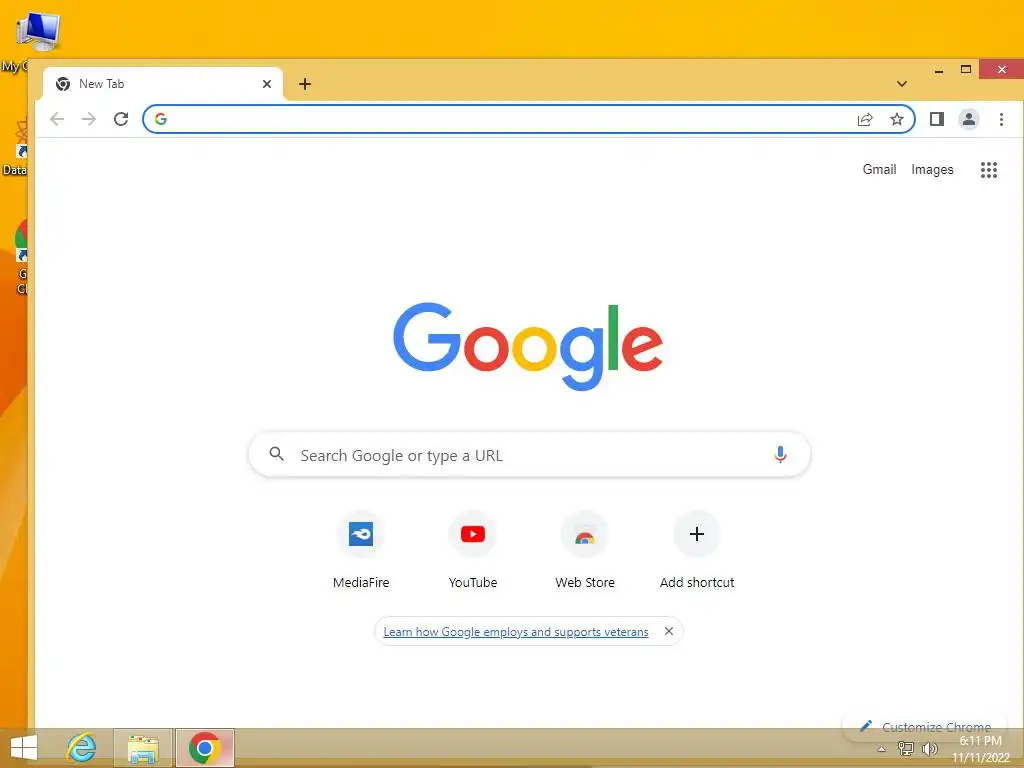Click Customize Chrome button
Image resolution: width=1024 pixels, height=768 pixels.
point(925,726)
